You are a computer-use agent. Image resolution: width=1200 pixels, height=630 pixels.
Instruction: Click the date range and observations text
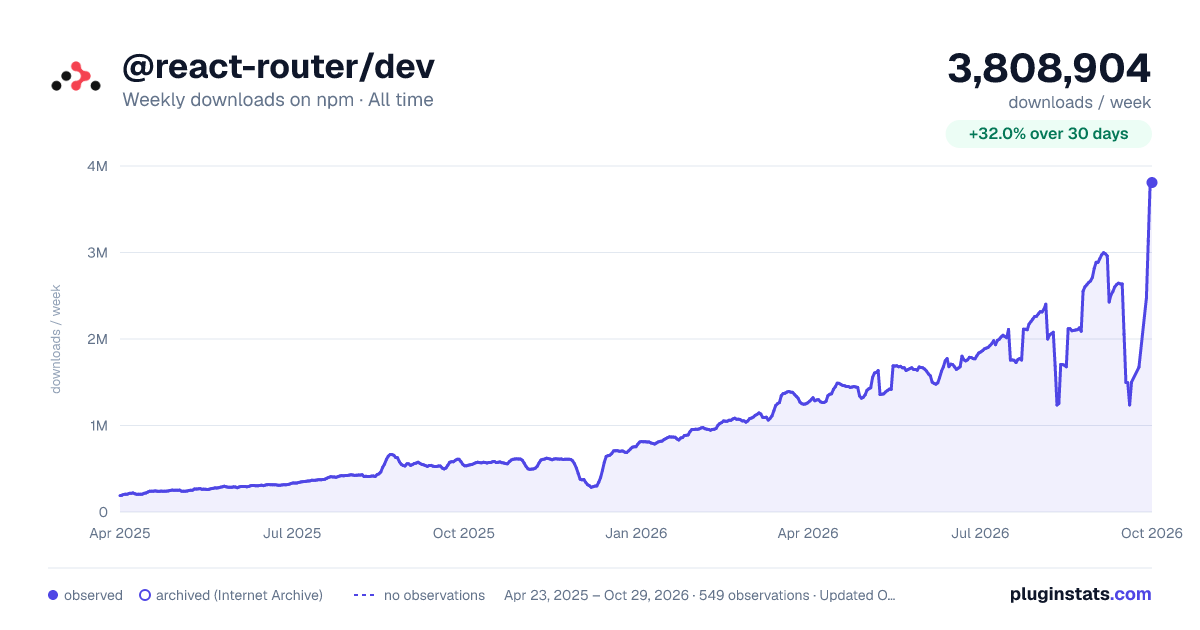click(x=700, y=595)
